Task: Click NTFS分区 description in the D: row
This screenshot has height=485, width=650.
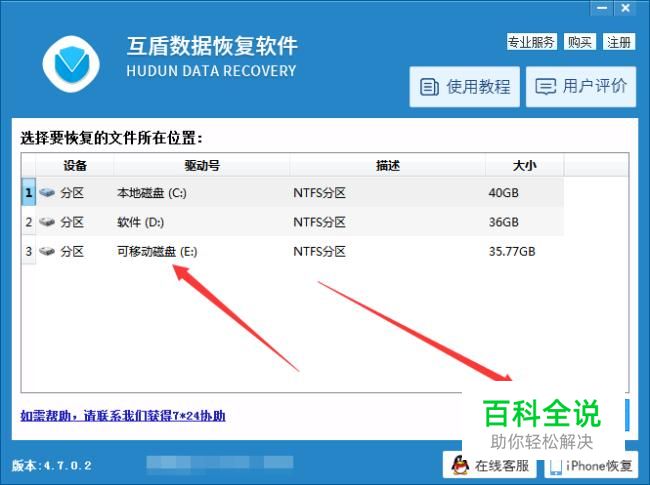Action: tap(319, 222)
